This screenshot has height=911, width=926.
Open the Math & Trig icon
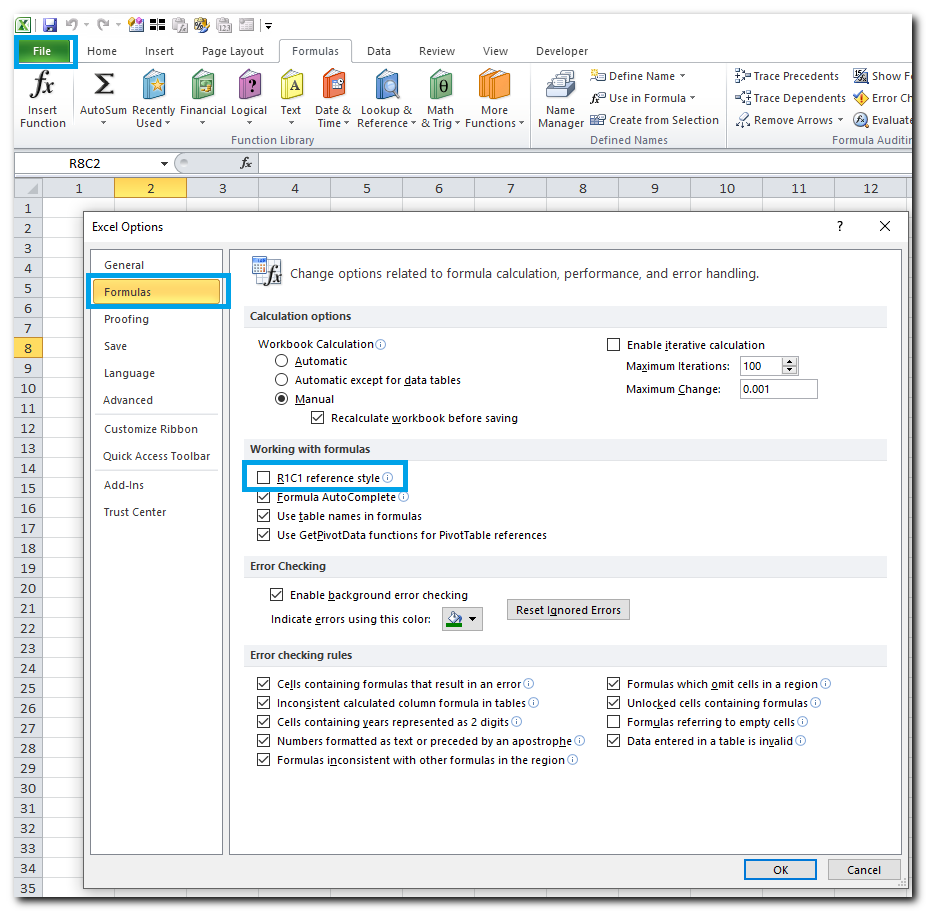(440, 85)
